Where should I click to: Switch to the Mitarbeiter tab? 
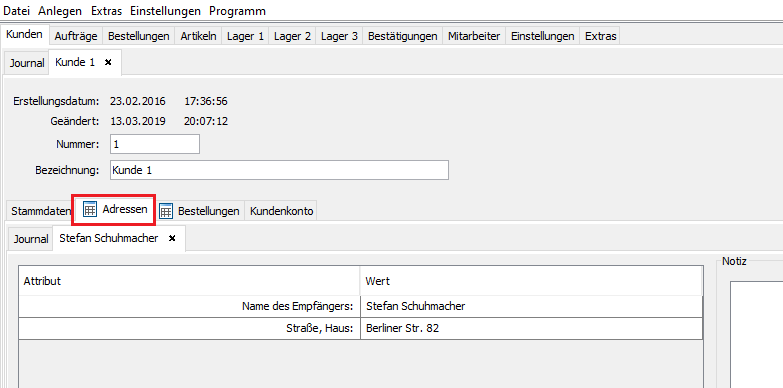(x=474, y=36)
